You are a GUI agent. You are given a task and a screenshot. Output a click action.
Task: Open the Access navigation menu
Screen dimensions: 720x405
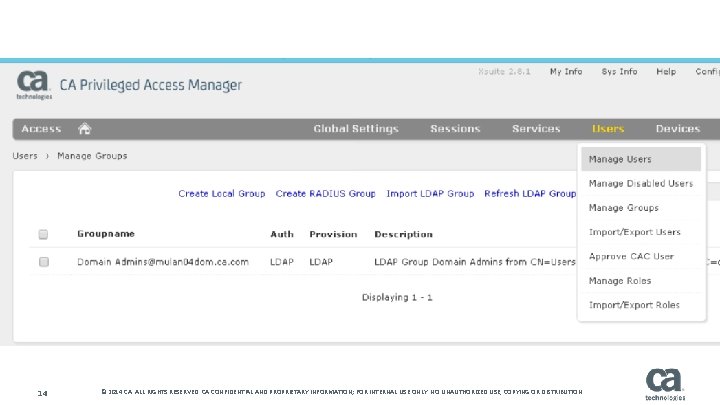[41, 129]
